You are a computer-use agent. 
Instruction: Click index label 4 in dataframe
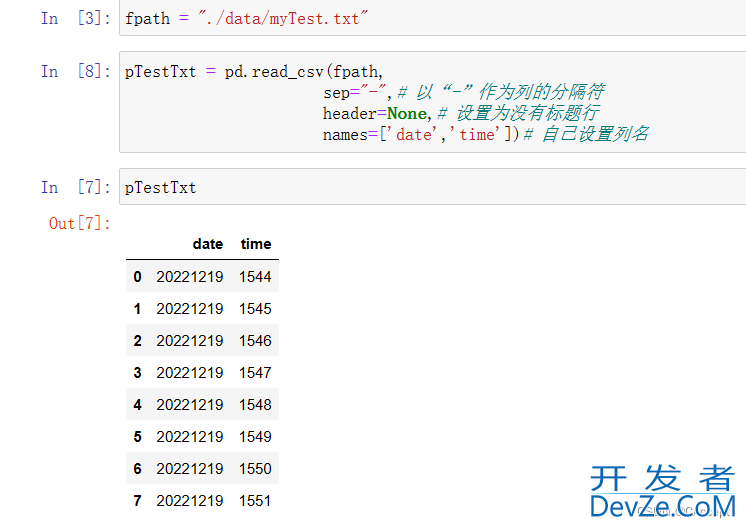[x=137, y=405]
